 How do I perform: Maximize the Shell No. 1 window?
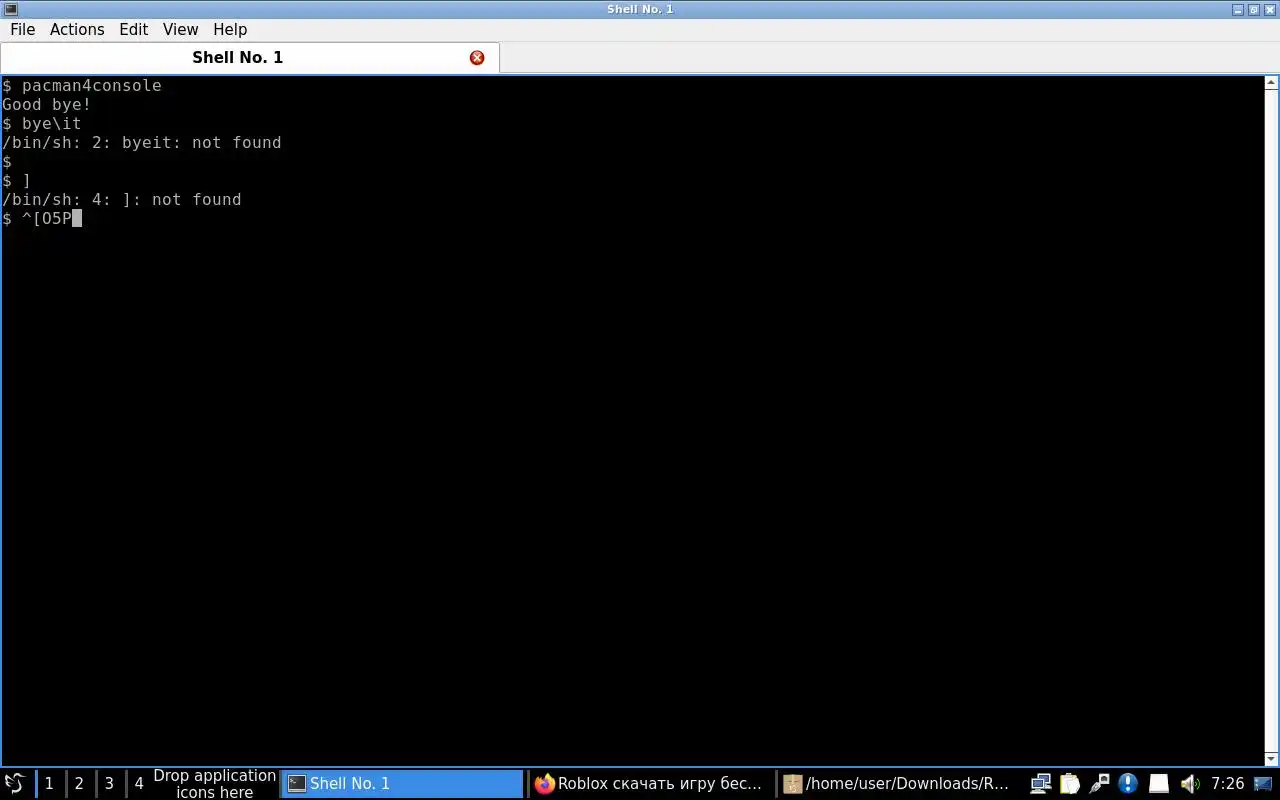1254,9
